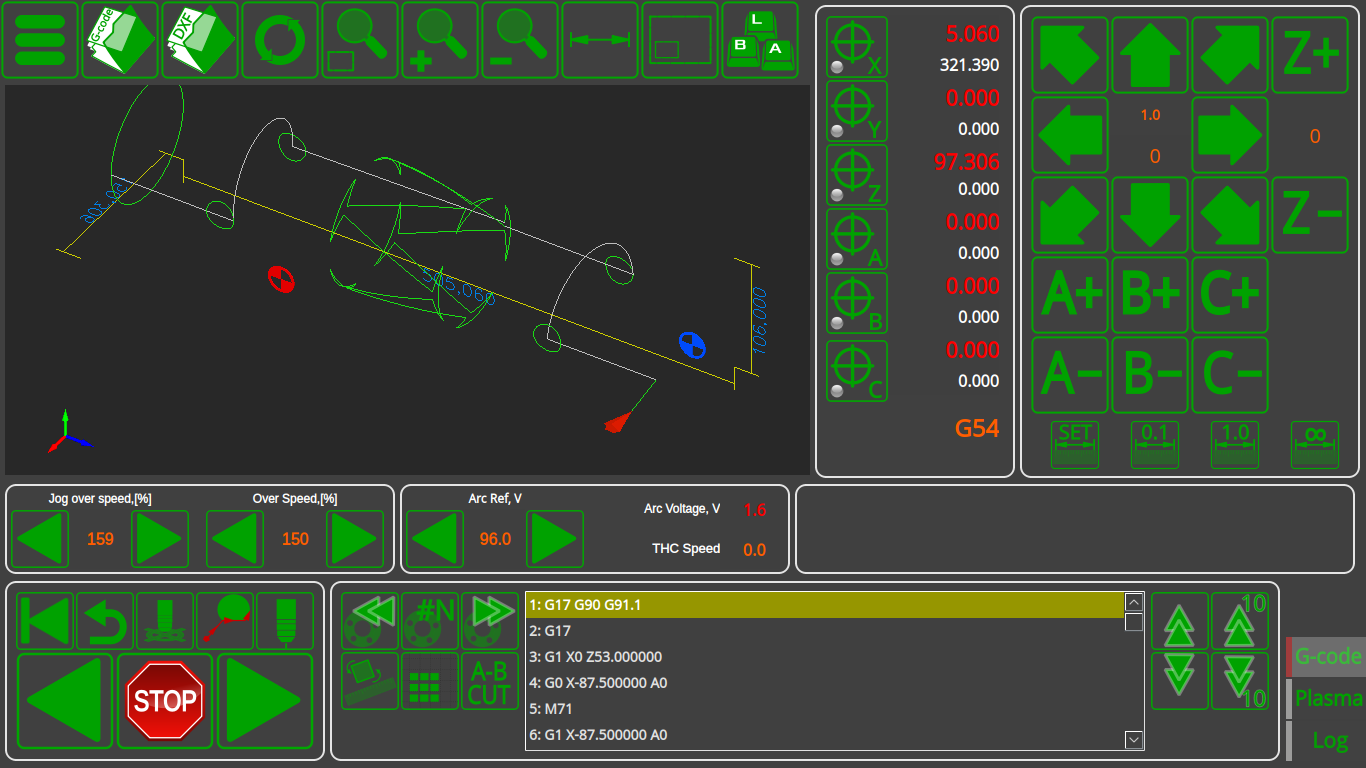Jog right with the right arrow
The height and width of the screenshot is (768, 1366).
[1230, 135]
